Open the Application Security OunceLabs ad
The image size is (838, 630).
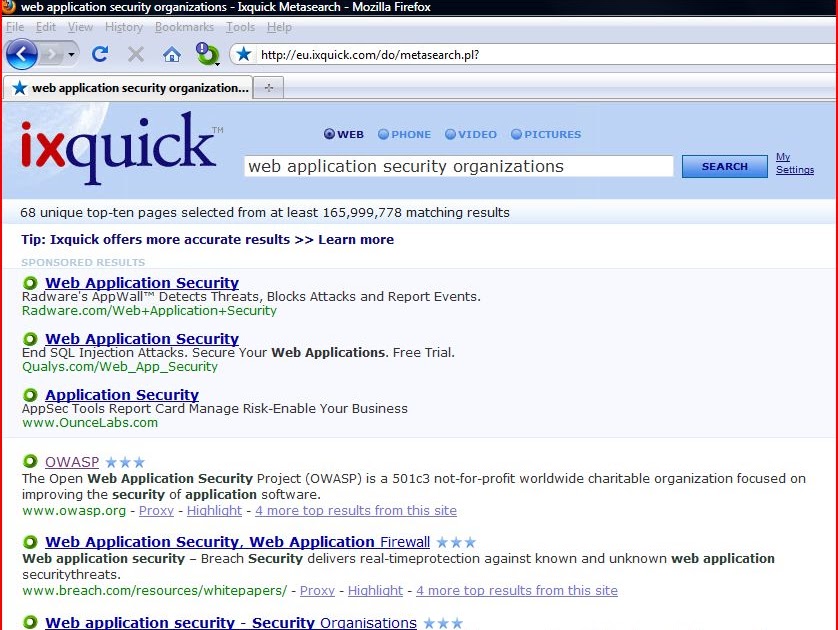click(122, 394)
